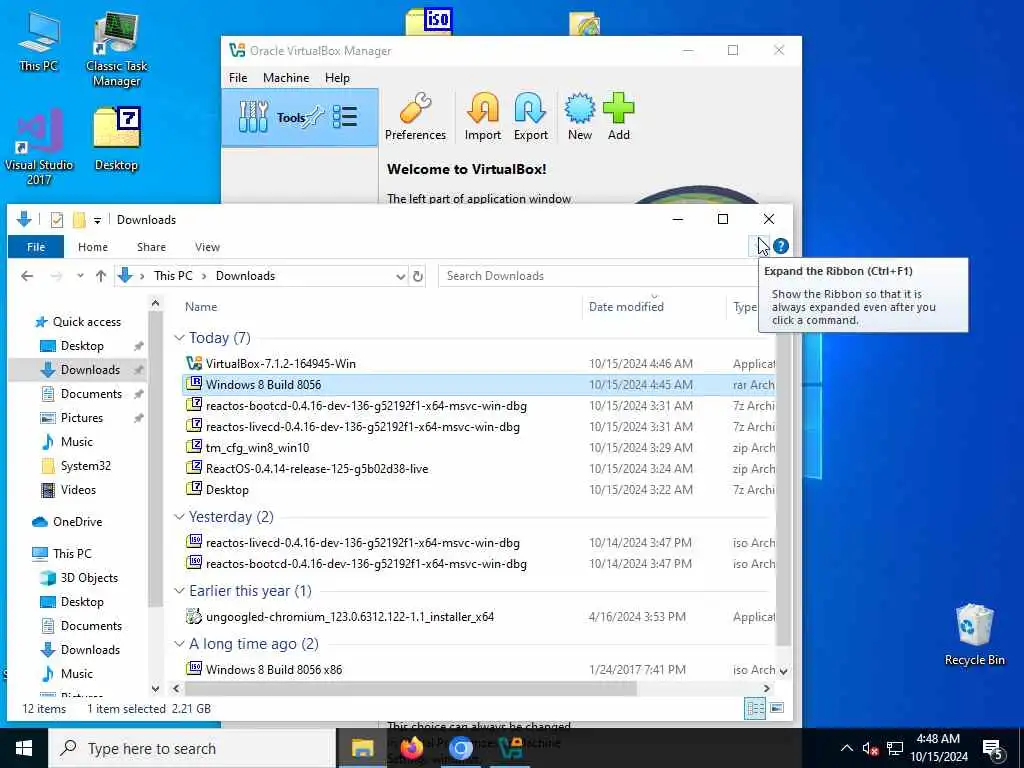
Task: Click the Import appliance icon in VirtualBox
Action: [x=483, y=118]
